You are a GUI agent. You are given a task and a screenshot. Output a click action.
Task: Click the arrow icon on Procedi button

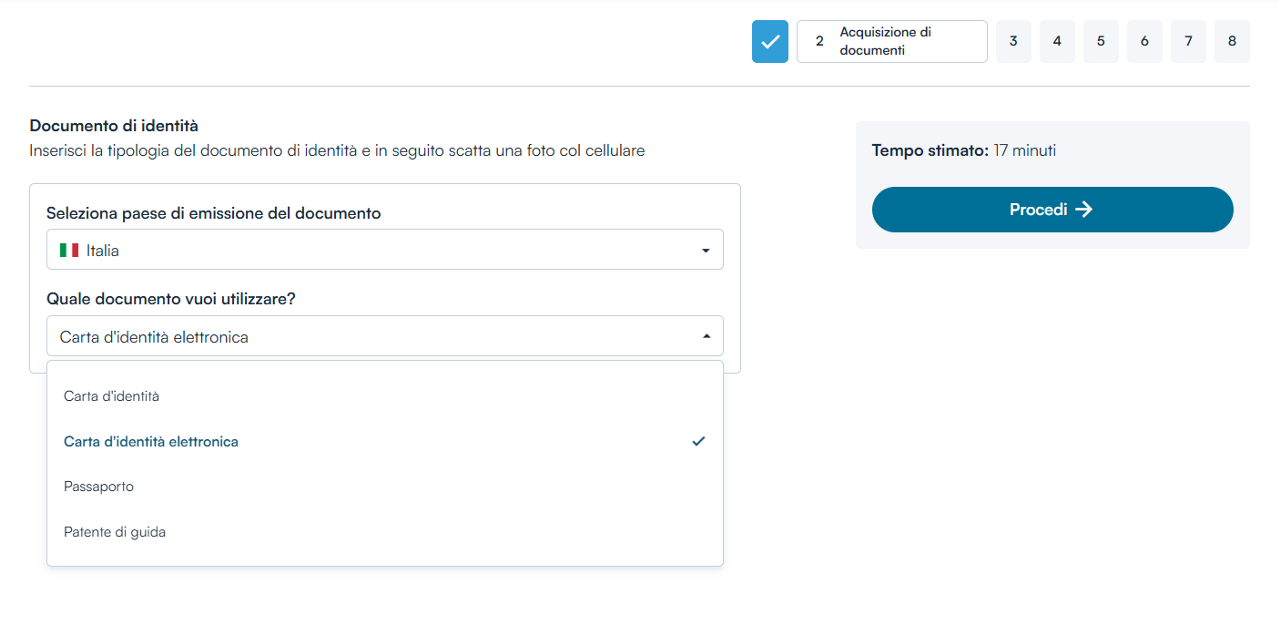(x=1083, y=210)
